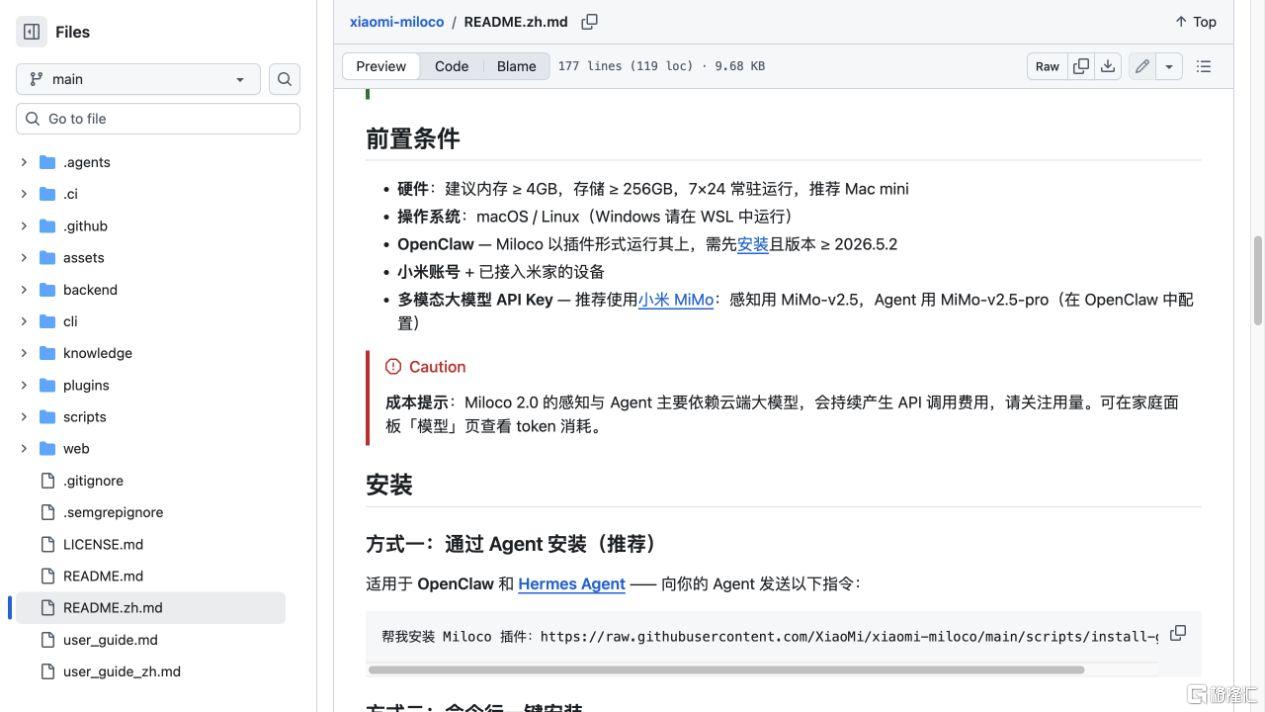Switch to the Preview tab
The height and width of the screenshot is (712, 1265).
(381, 66)
